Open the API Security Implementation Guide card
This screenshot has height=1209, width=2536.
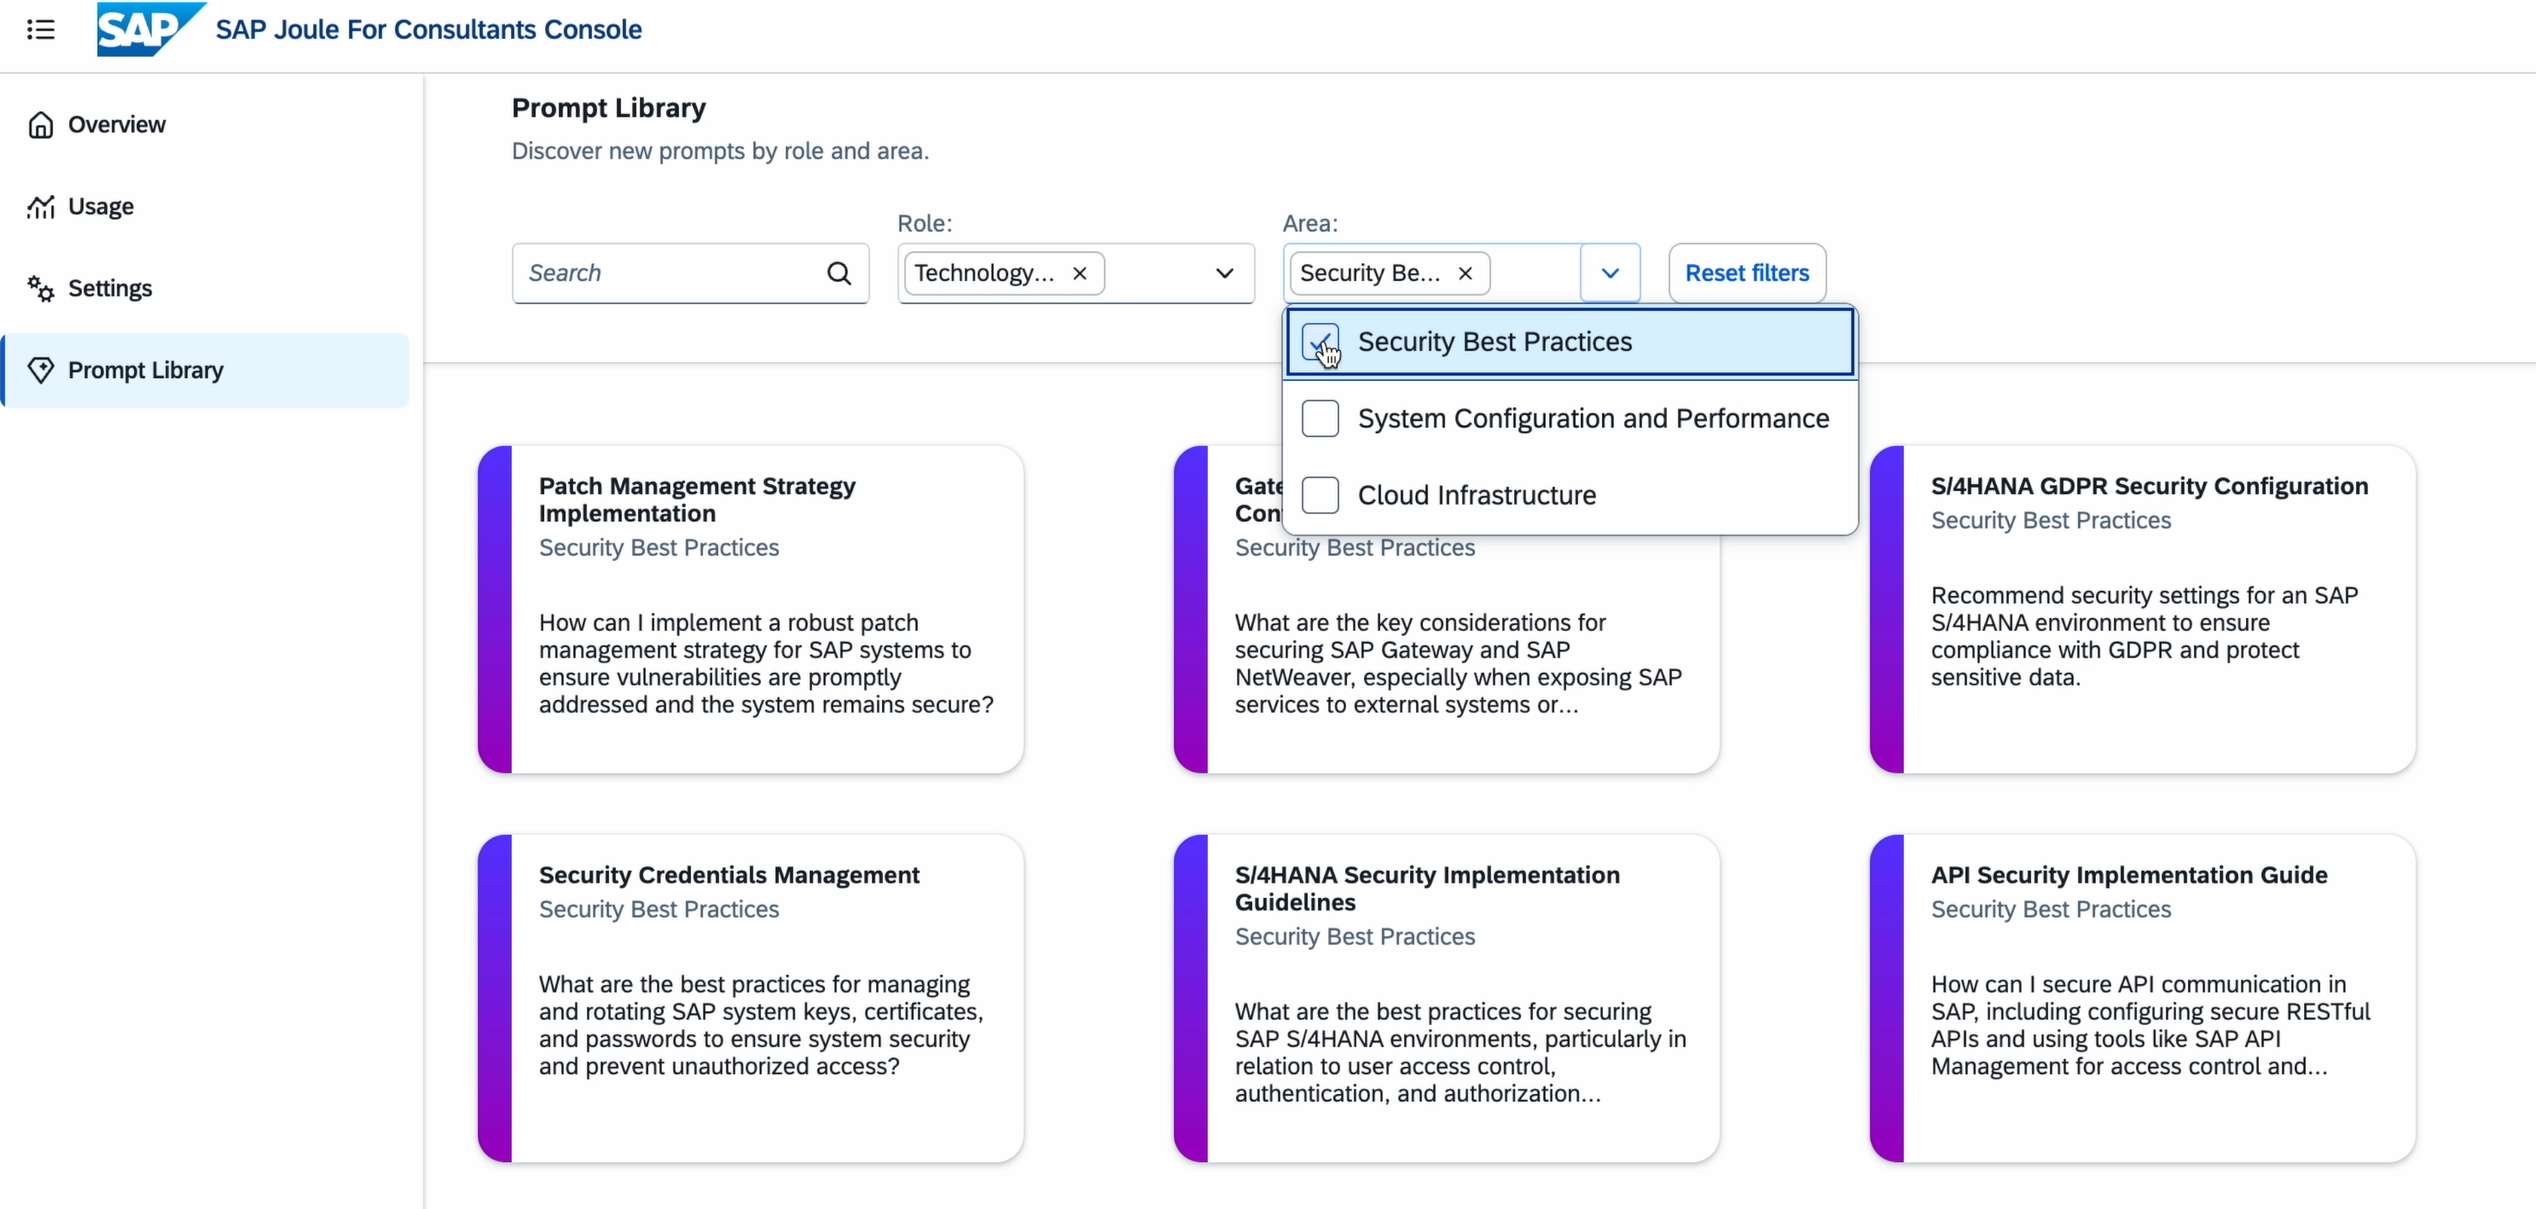[2143, 998]
